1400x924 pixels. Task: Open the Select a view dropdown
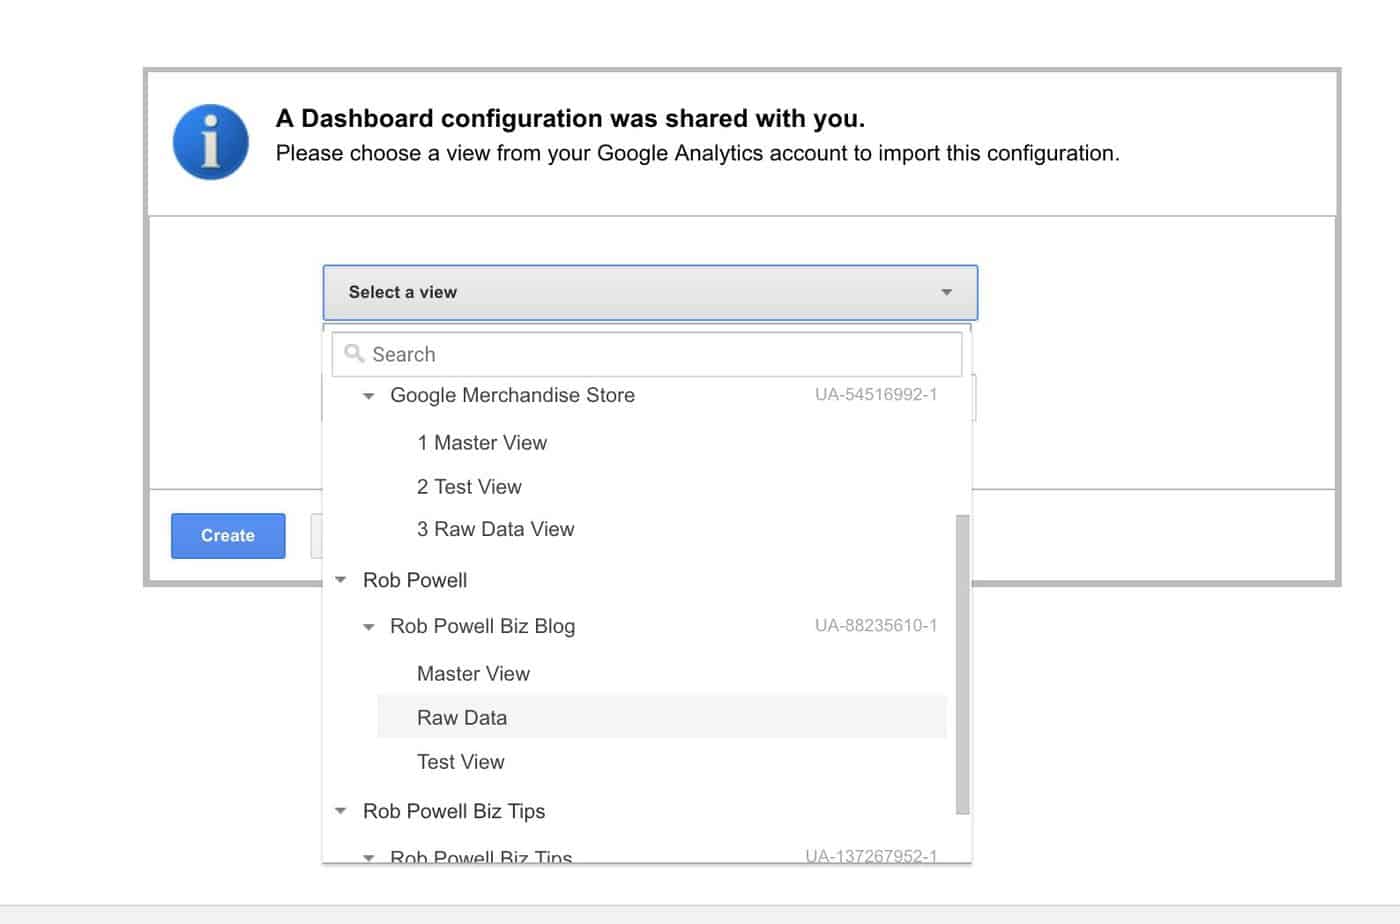649,292
